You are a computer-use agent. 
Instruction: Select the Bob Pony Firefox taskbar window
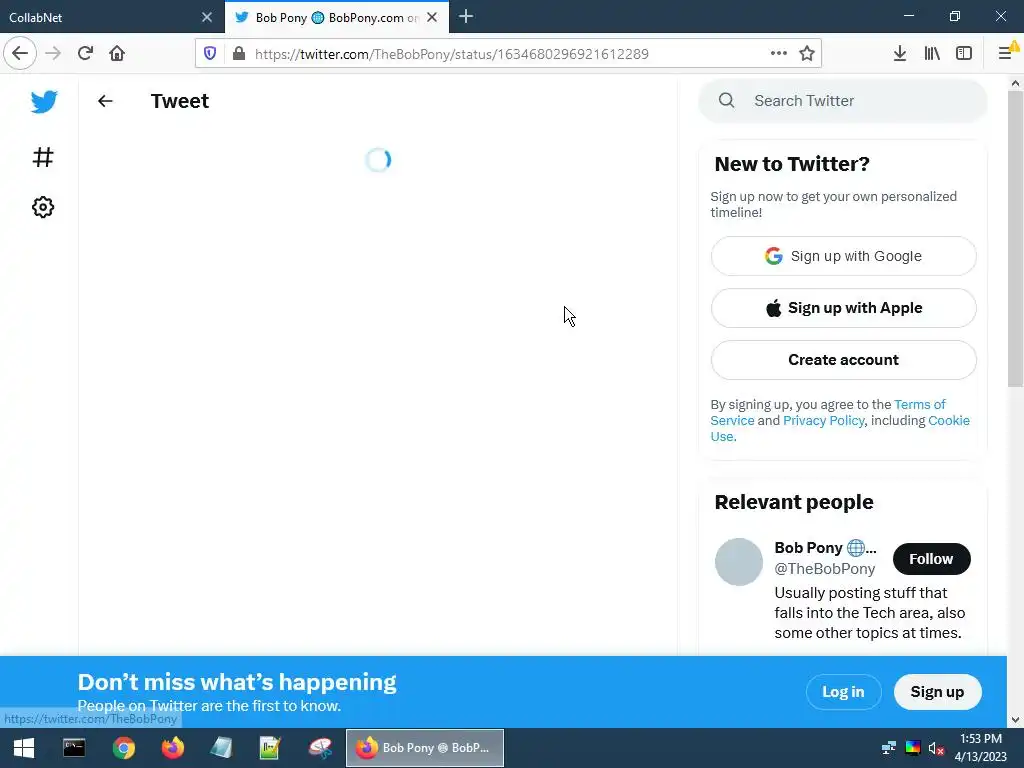[424, 748]
